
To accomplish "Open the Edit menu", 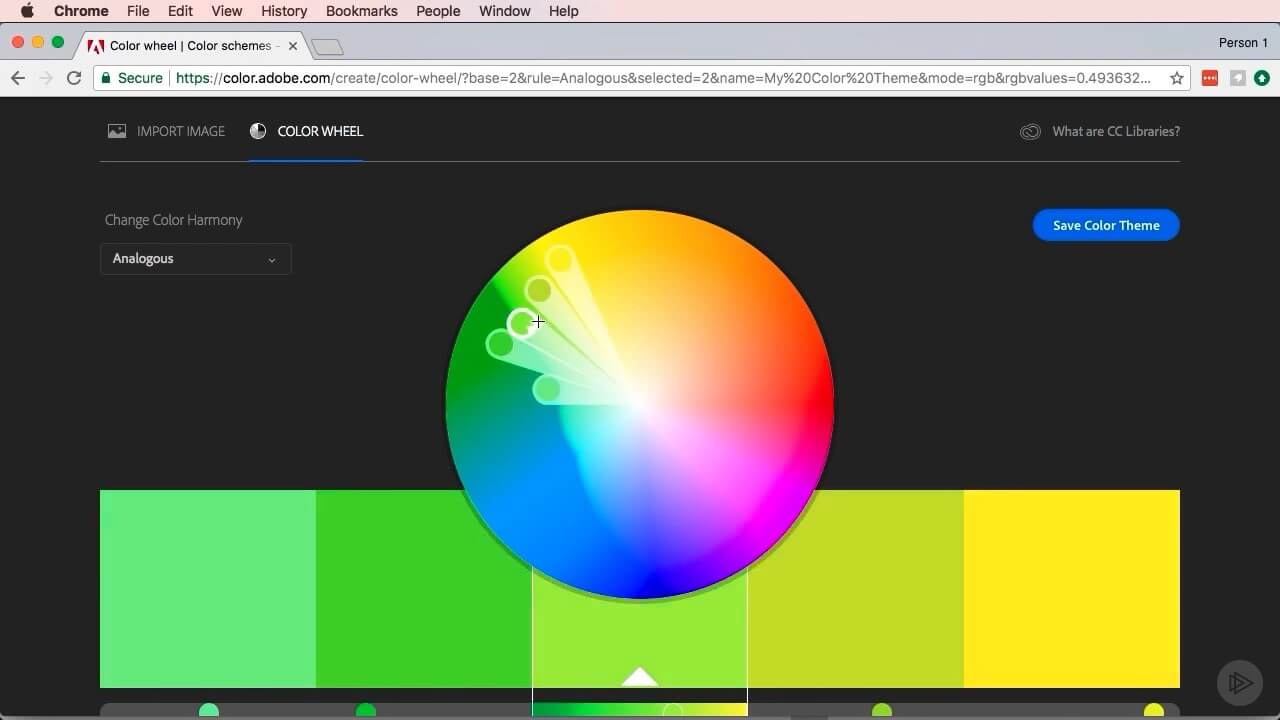I will click(181, 11).
